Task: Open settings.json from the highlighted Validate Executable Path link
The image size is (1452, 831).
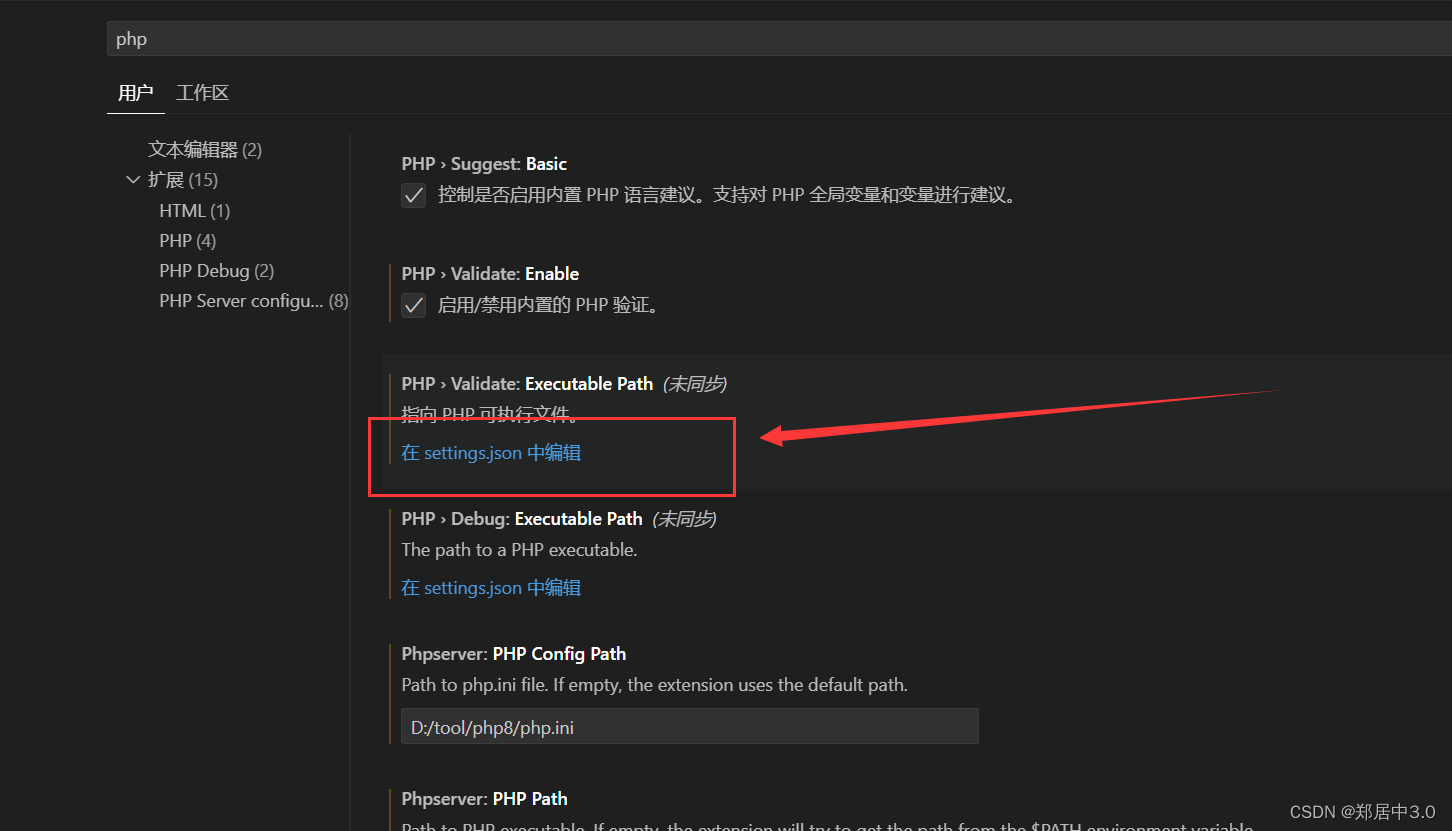Action: (490, 452)
